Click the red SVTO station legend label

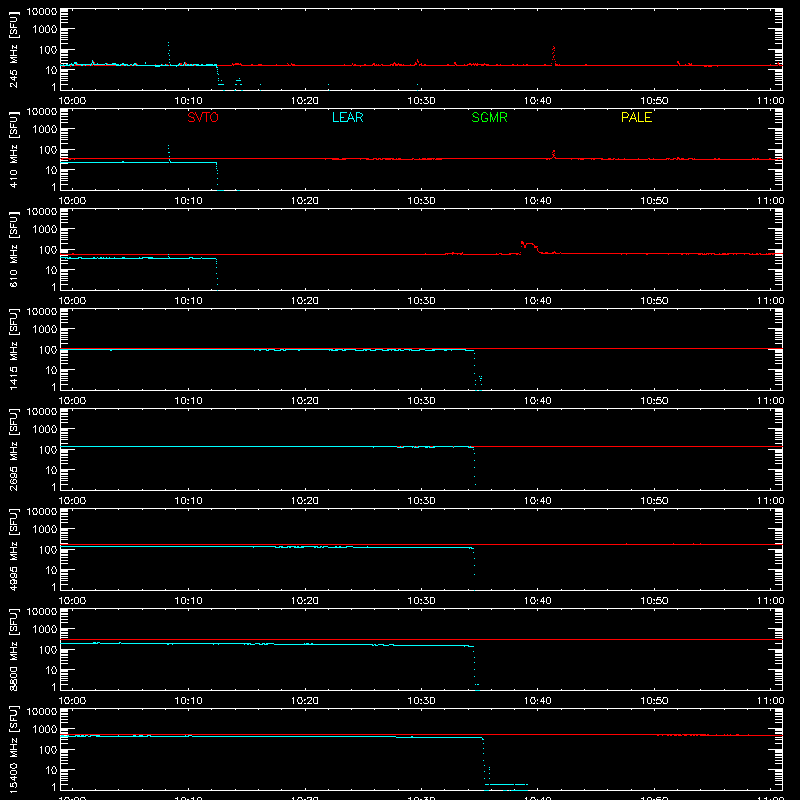click(x=203, y=117)
